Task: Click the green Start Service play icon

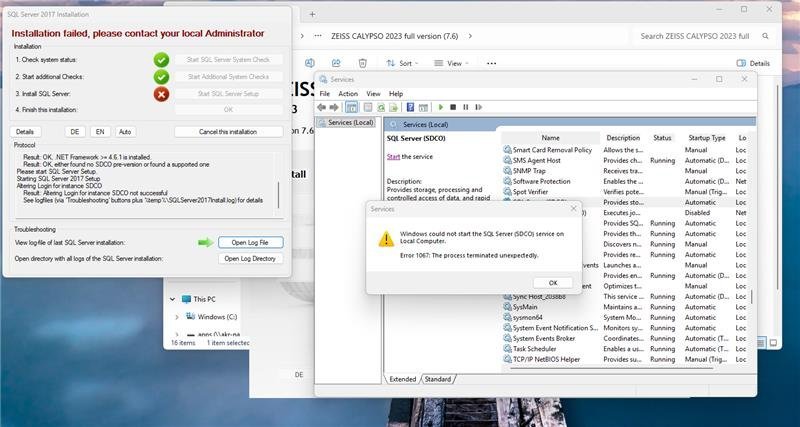Action: point(441,107)
